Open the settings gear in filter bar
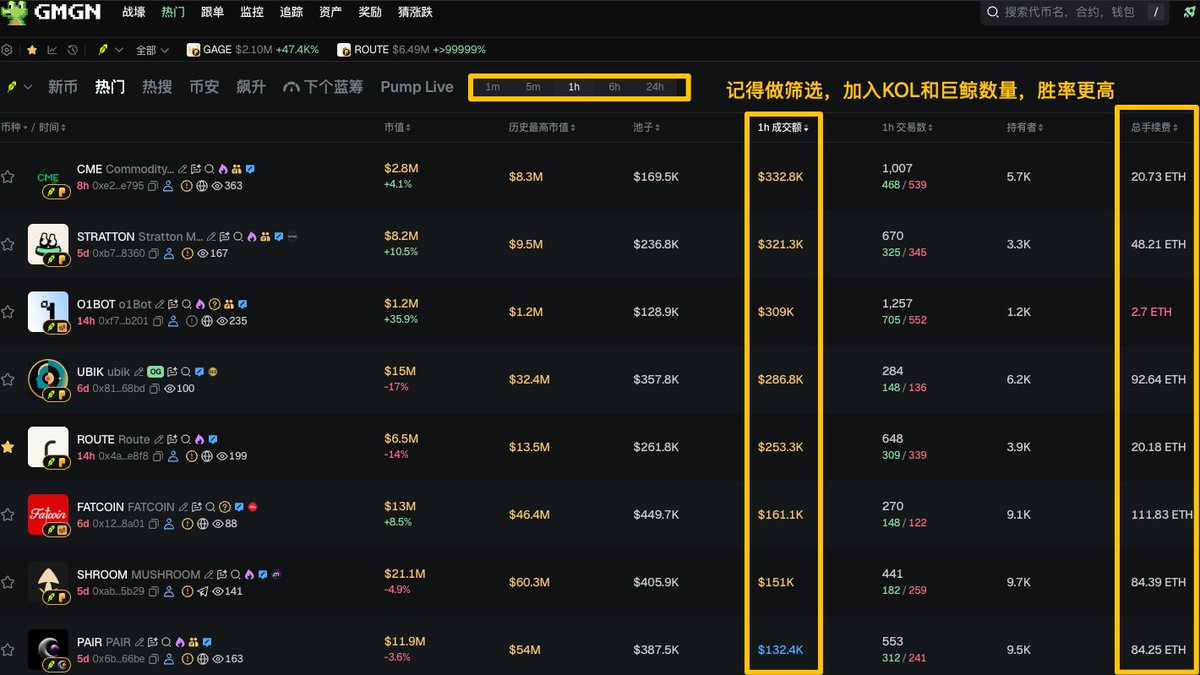 click(x=7, y=49)
